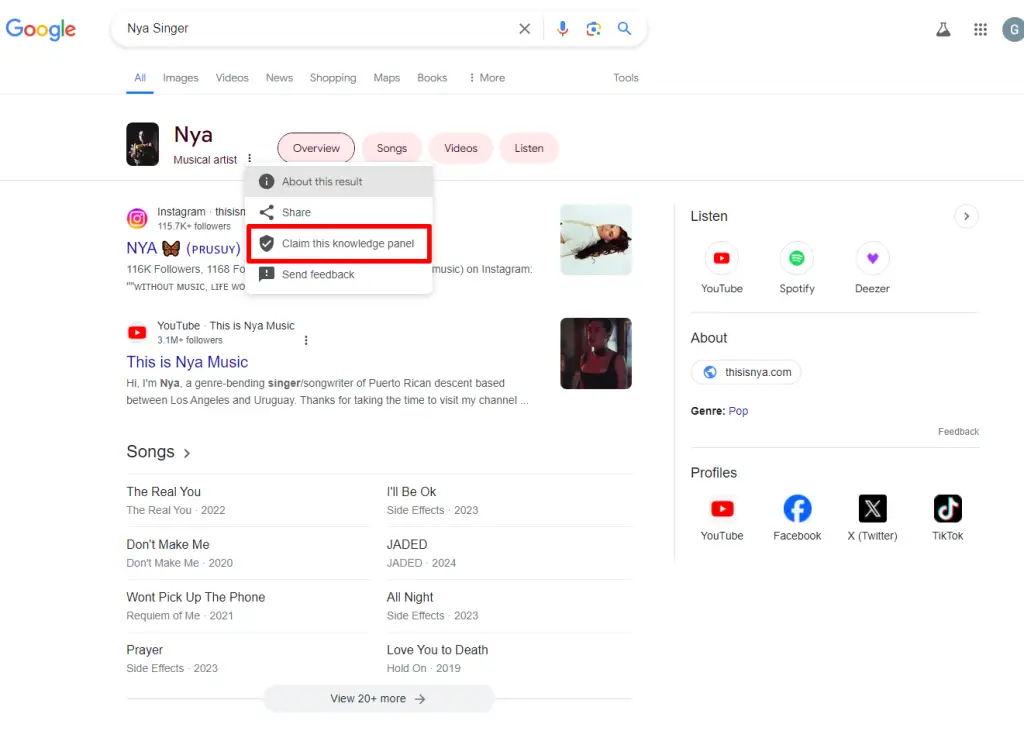Image resolution: width=1024 pixels, height=731 pixels.
Task: Choose Claim this knowledge panel
Action: 339,244
